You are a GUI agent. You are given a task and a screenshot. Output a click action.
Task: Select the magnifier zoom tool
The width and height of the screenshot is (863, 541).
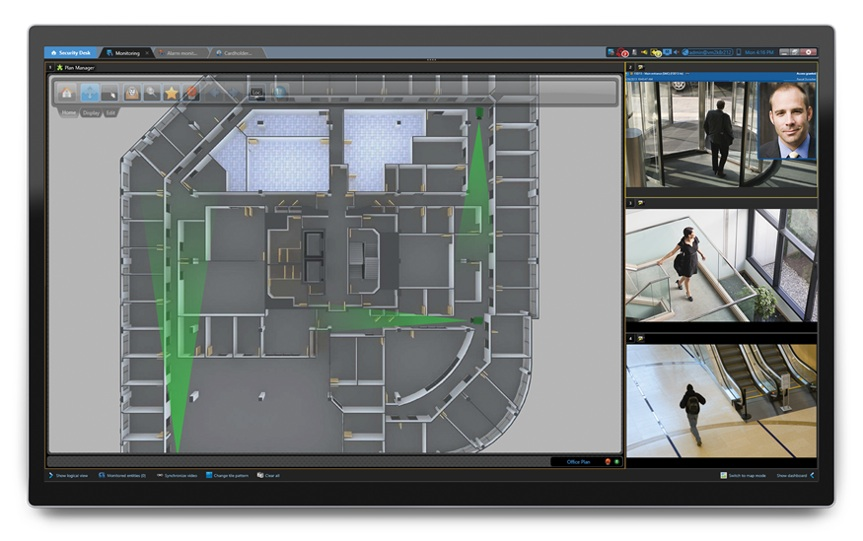[151, 92]
